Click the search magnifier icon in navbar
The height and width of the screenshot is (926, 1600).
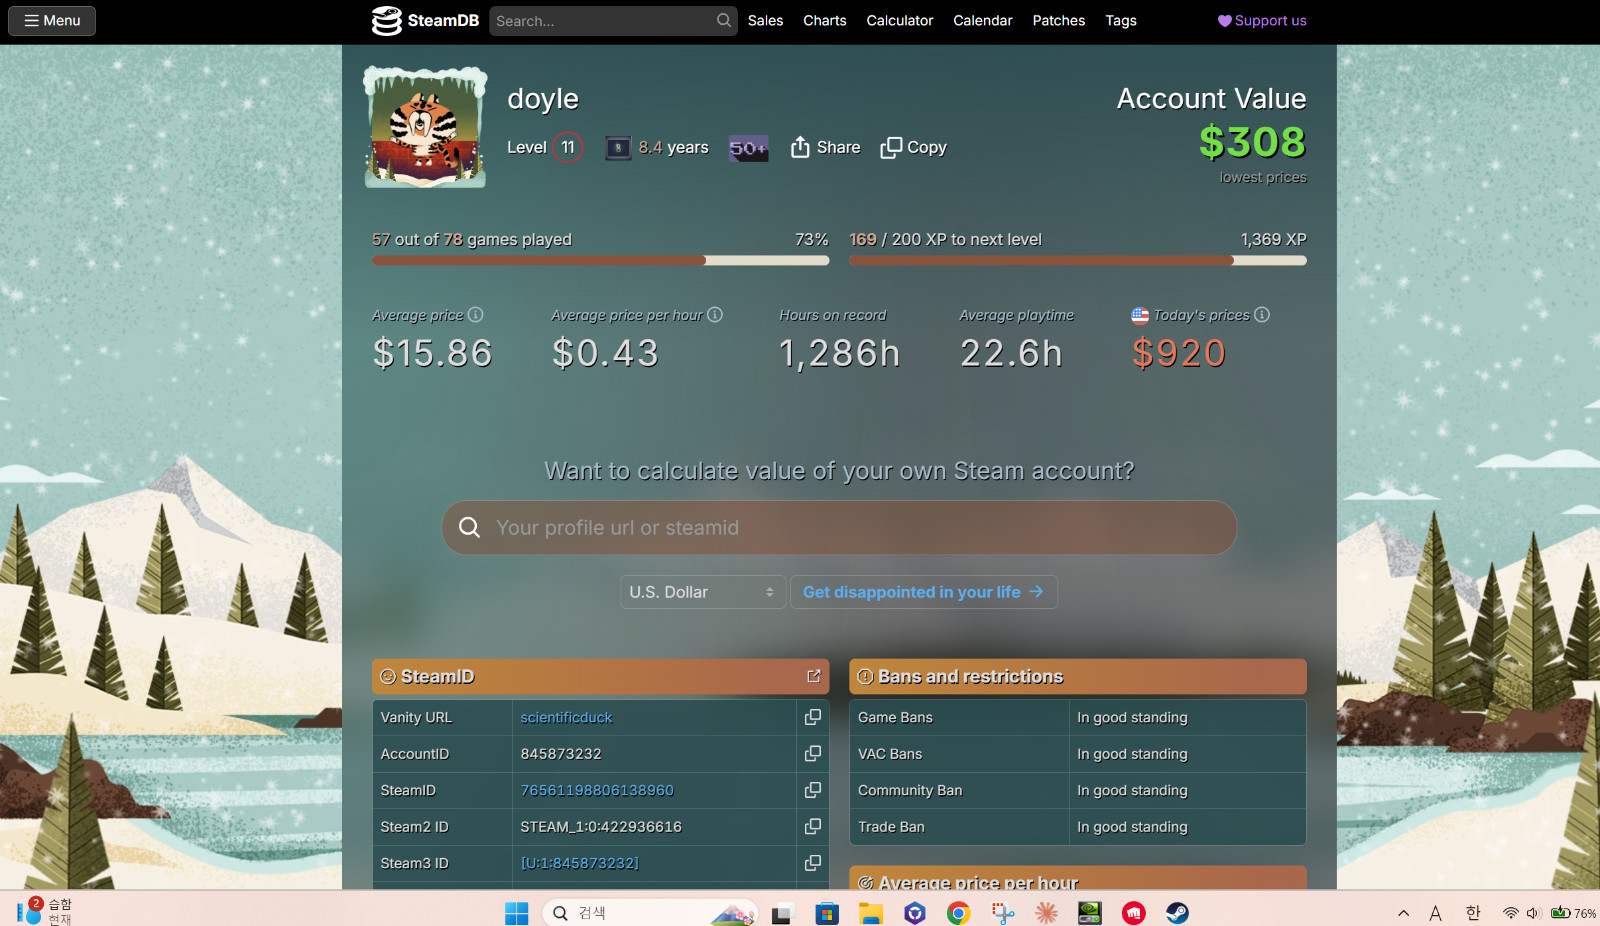pyautogui.click(x=724, y=20)
